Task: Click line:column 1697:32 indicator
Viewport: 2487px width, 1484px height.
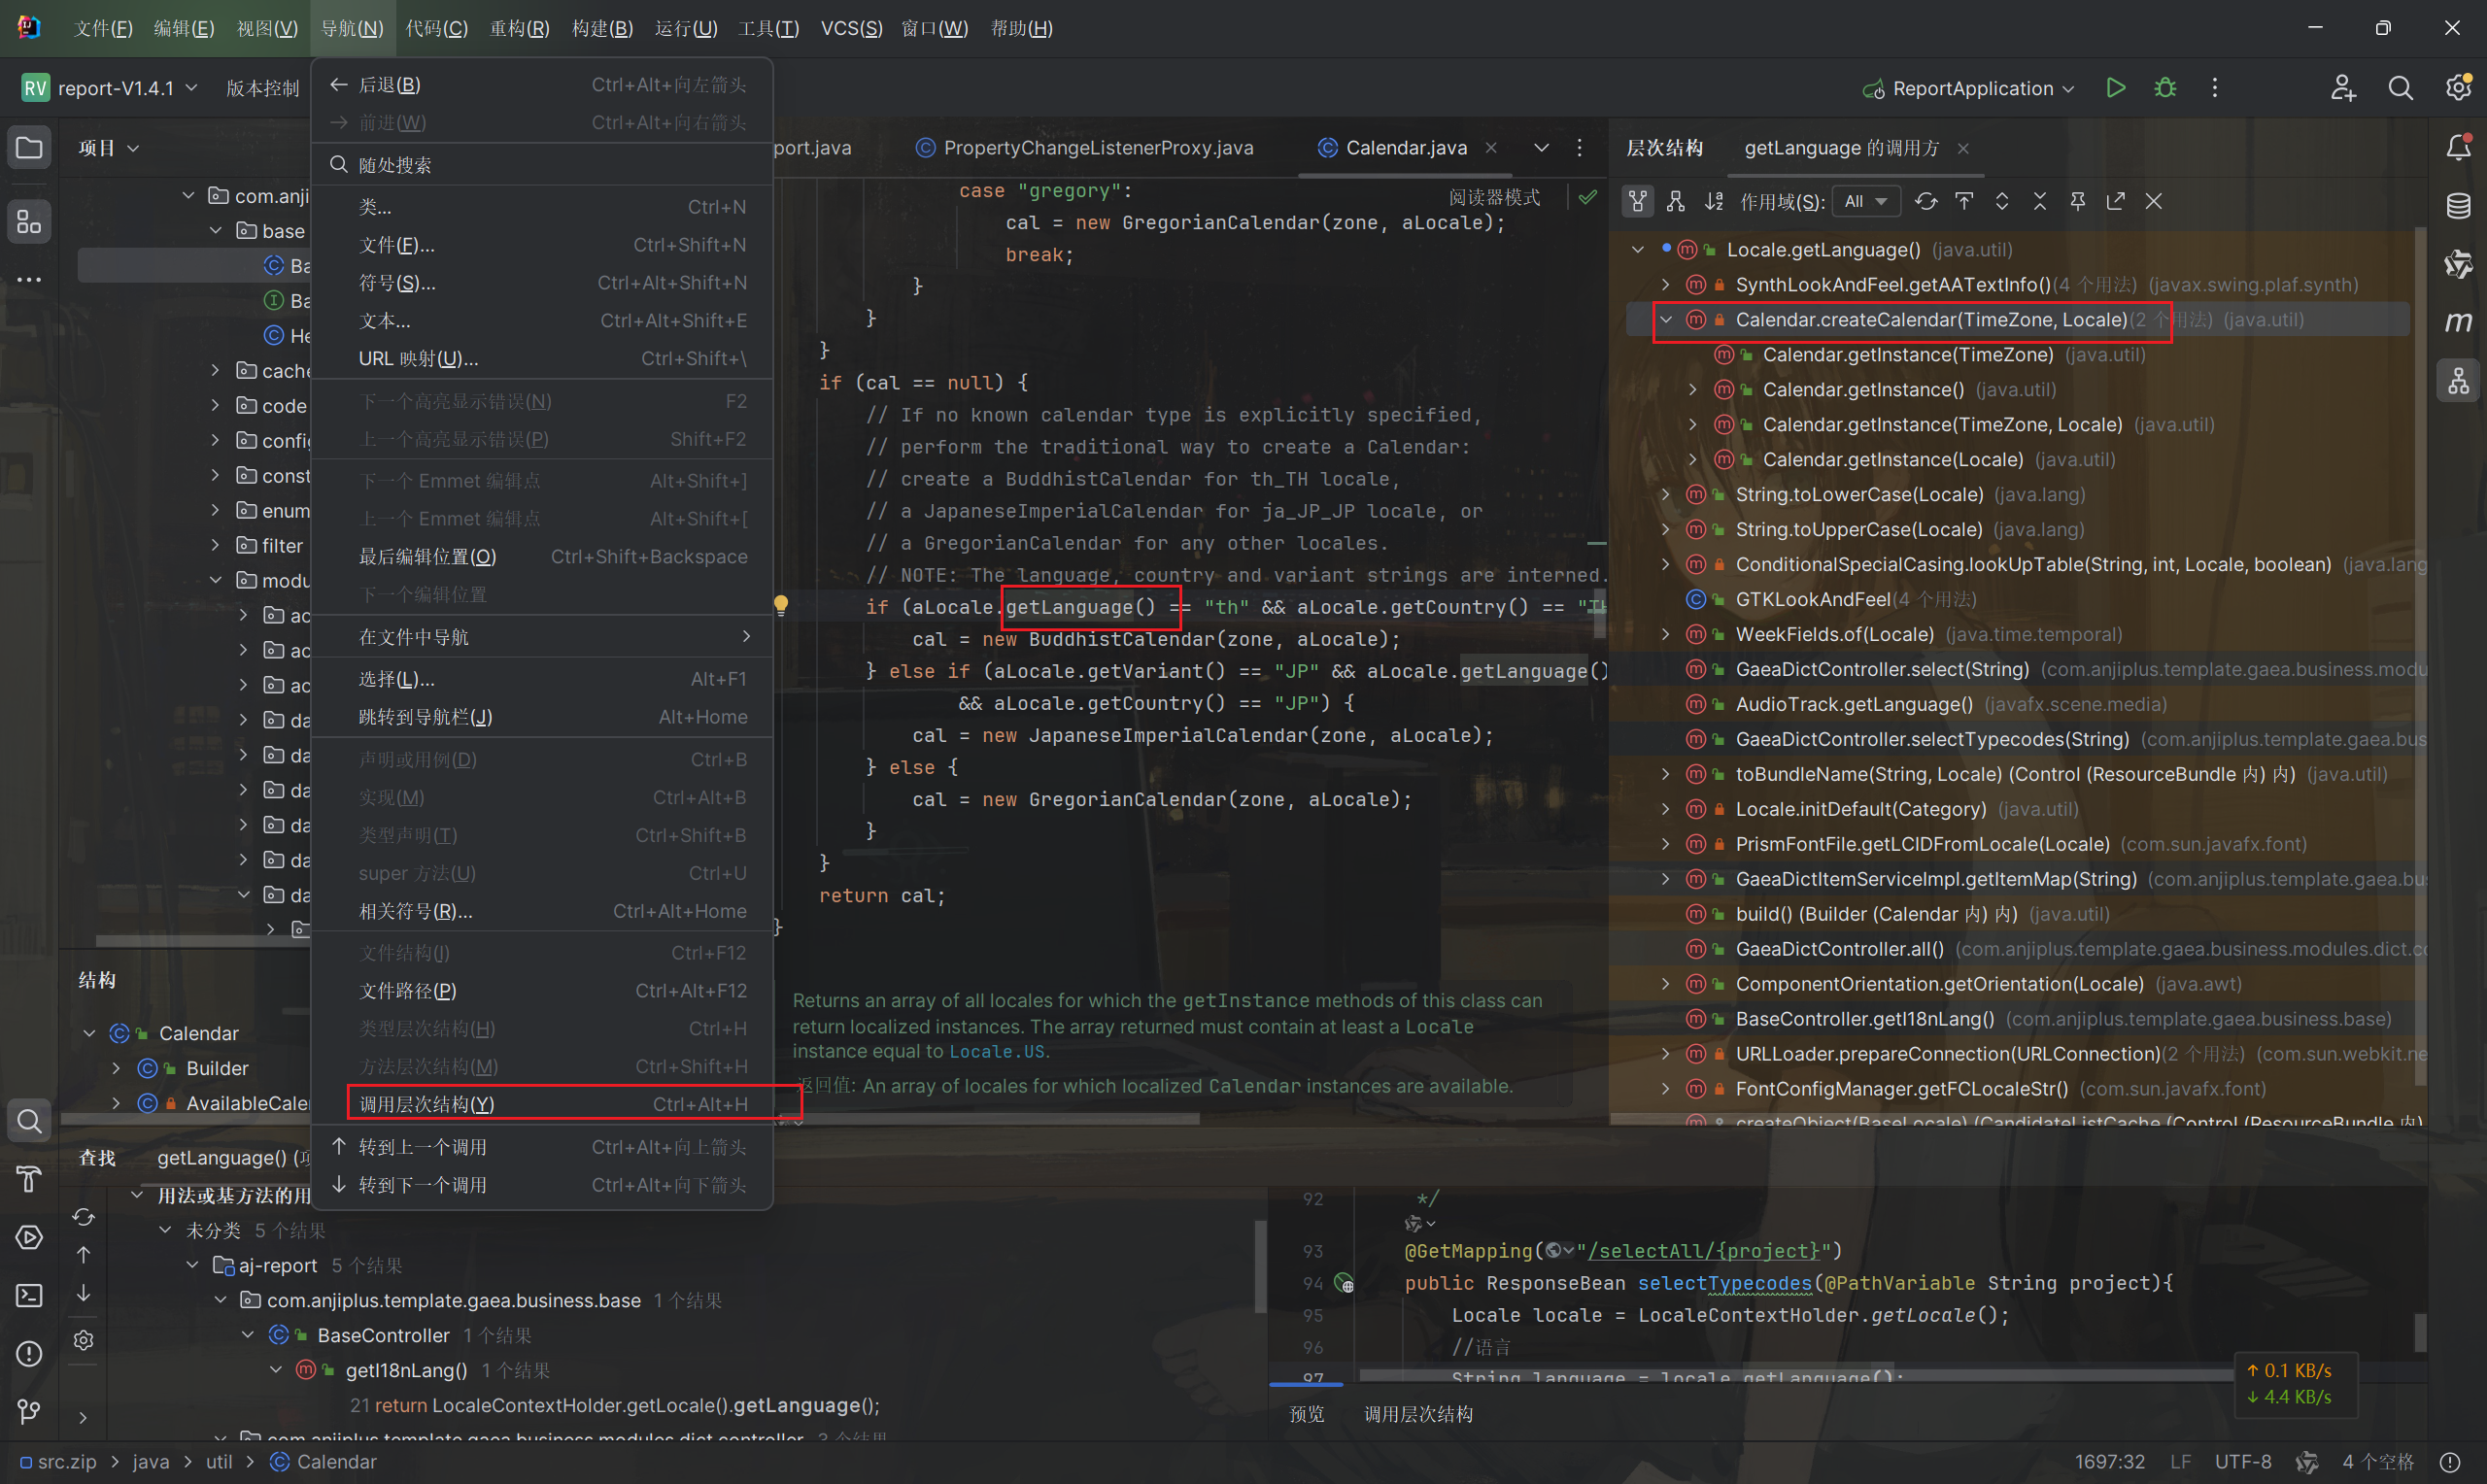Action: tap(2109, 1462)
